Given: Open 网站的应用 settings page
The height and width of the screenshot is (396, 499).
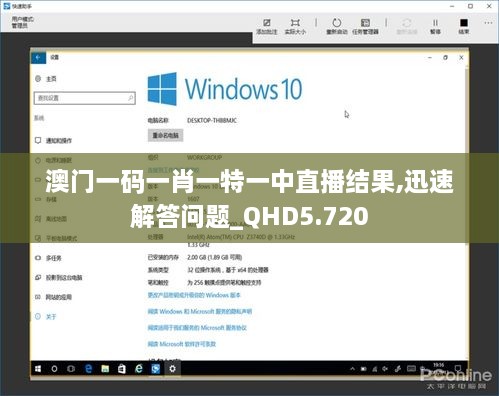Looking at the screenshot, I should click(x=53, y=297).
